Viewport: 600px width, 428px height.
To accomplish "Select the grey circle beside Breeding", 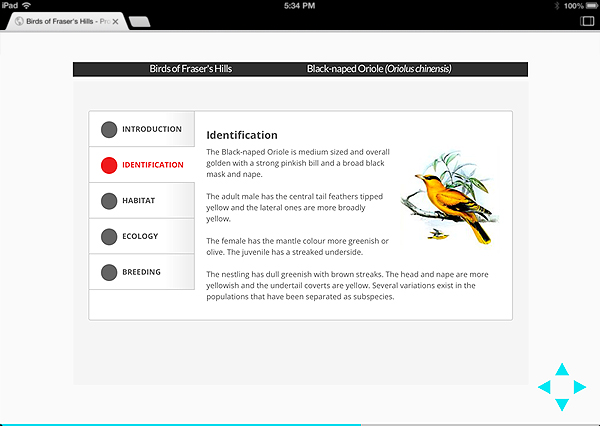I will pyautogui.click(x=109, y=272).
